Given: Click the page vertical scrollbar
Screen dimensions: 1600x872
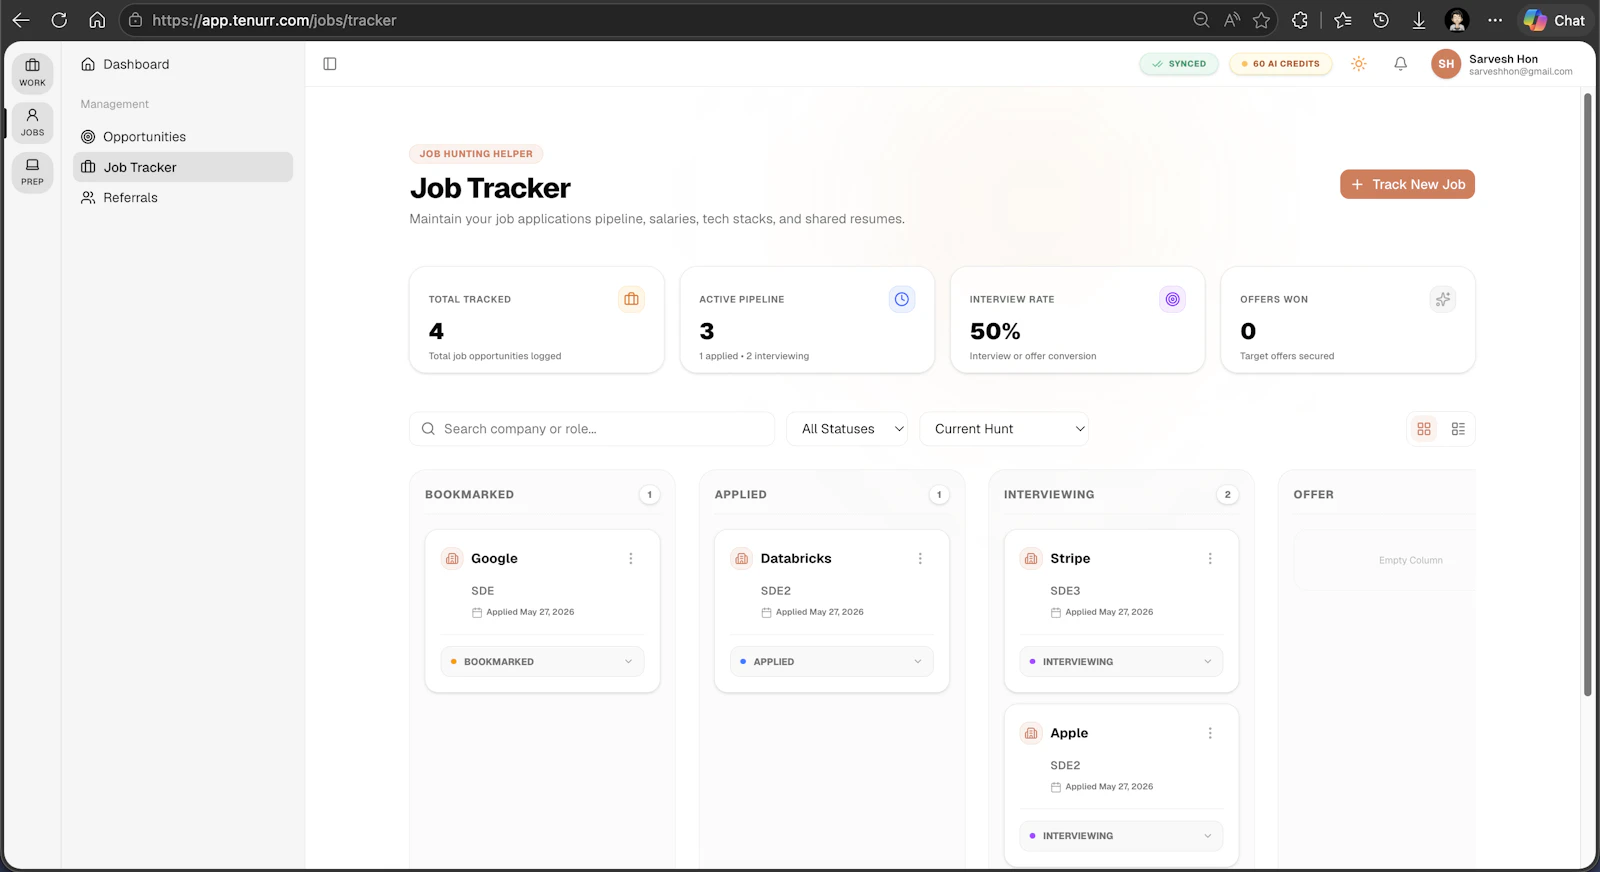Looking at the screenshot, I should 1587,395.
